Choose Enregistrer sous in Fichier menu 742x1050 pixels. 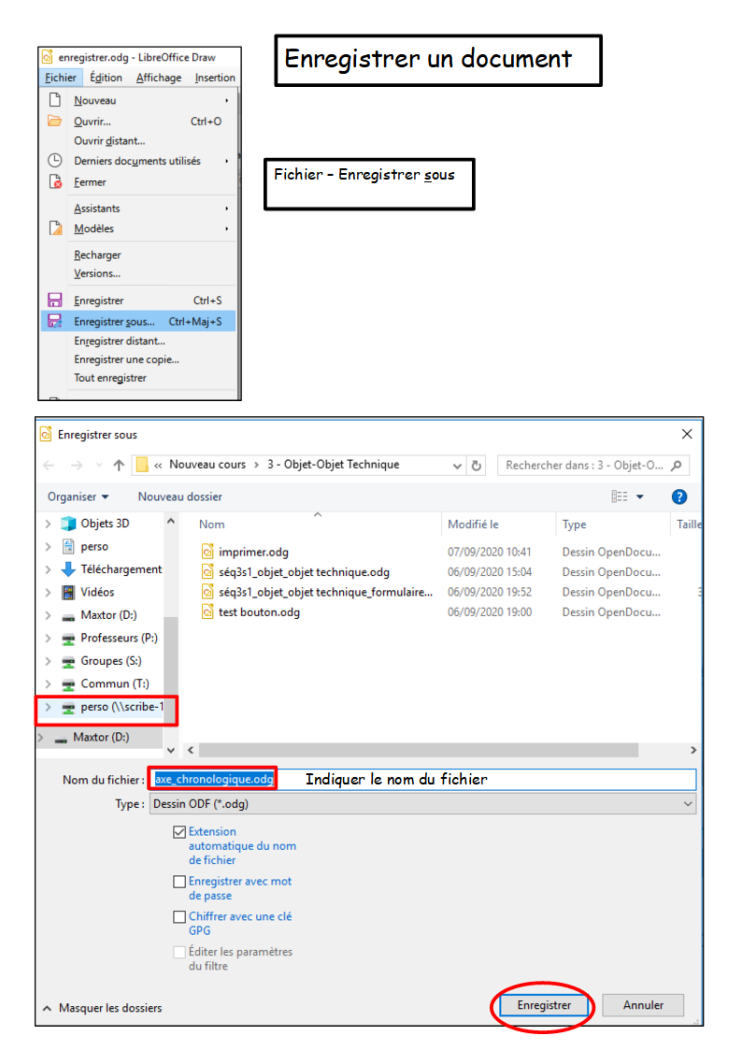(x=113, y=322)
